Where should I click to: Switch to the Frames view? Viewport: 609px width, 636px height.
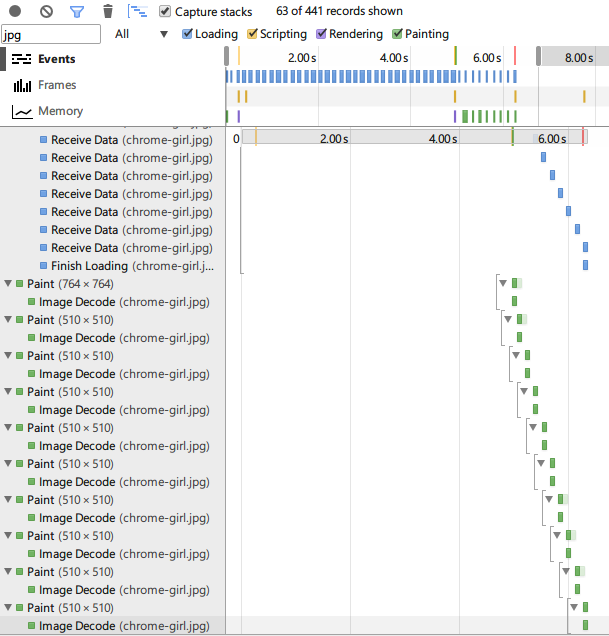tap(56, 85)
